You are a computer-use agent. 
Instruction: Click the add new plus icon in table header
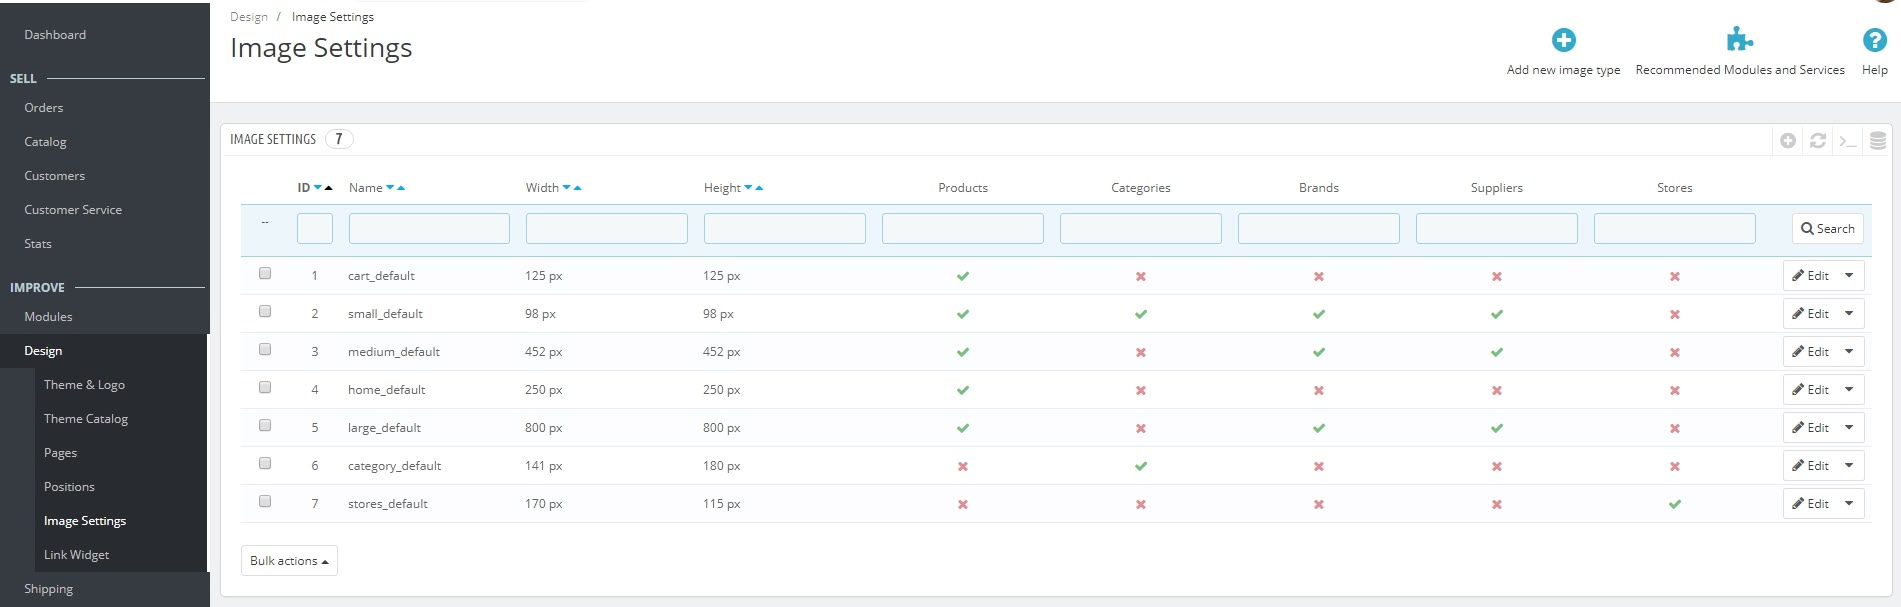click(1788, 141)
